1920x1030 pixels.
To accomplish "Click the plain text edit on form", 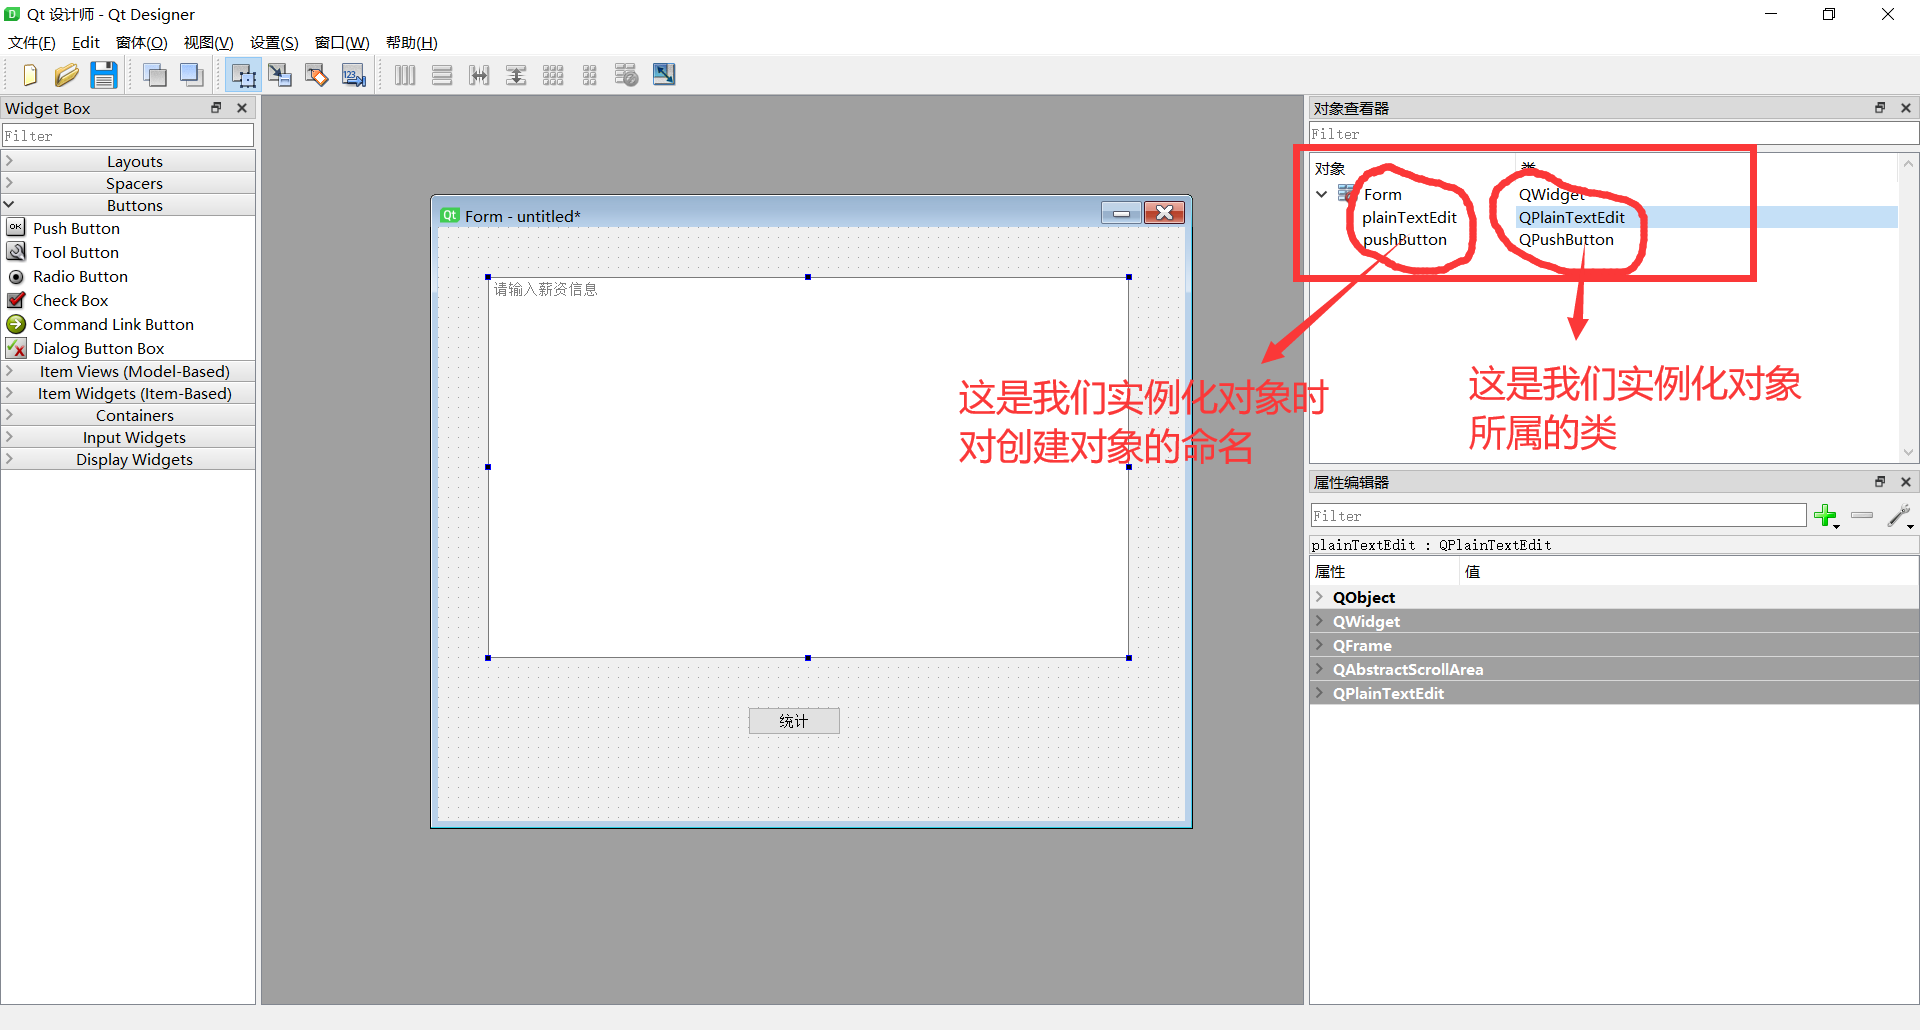I will (808, 467).
